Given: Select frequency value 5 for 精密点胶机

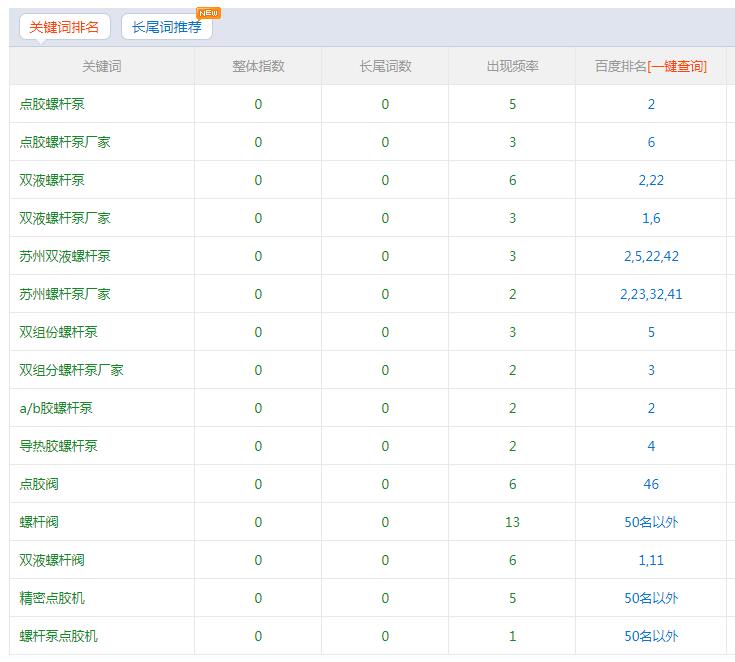Looking at the screenshot, I should 512,598.
